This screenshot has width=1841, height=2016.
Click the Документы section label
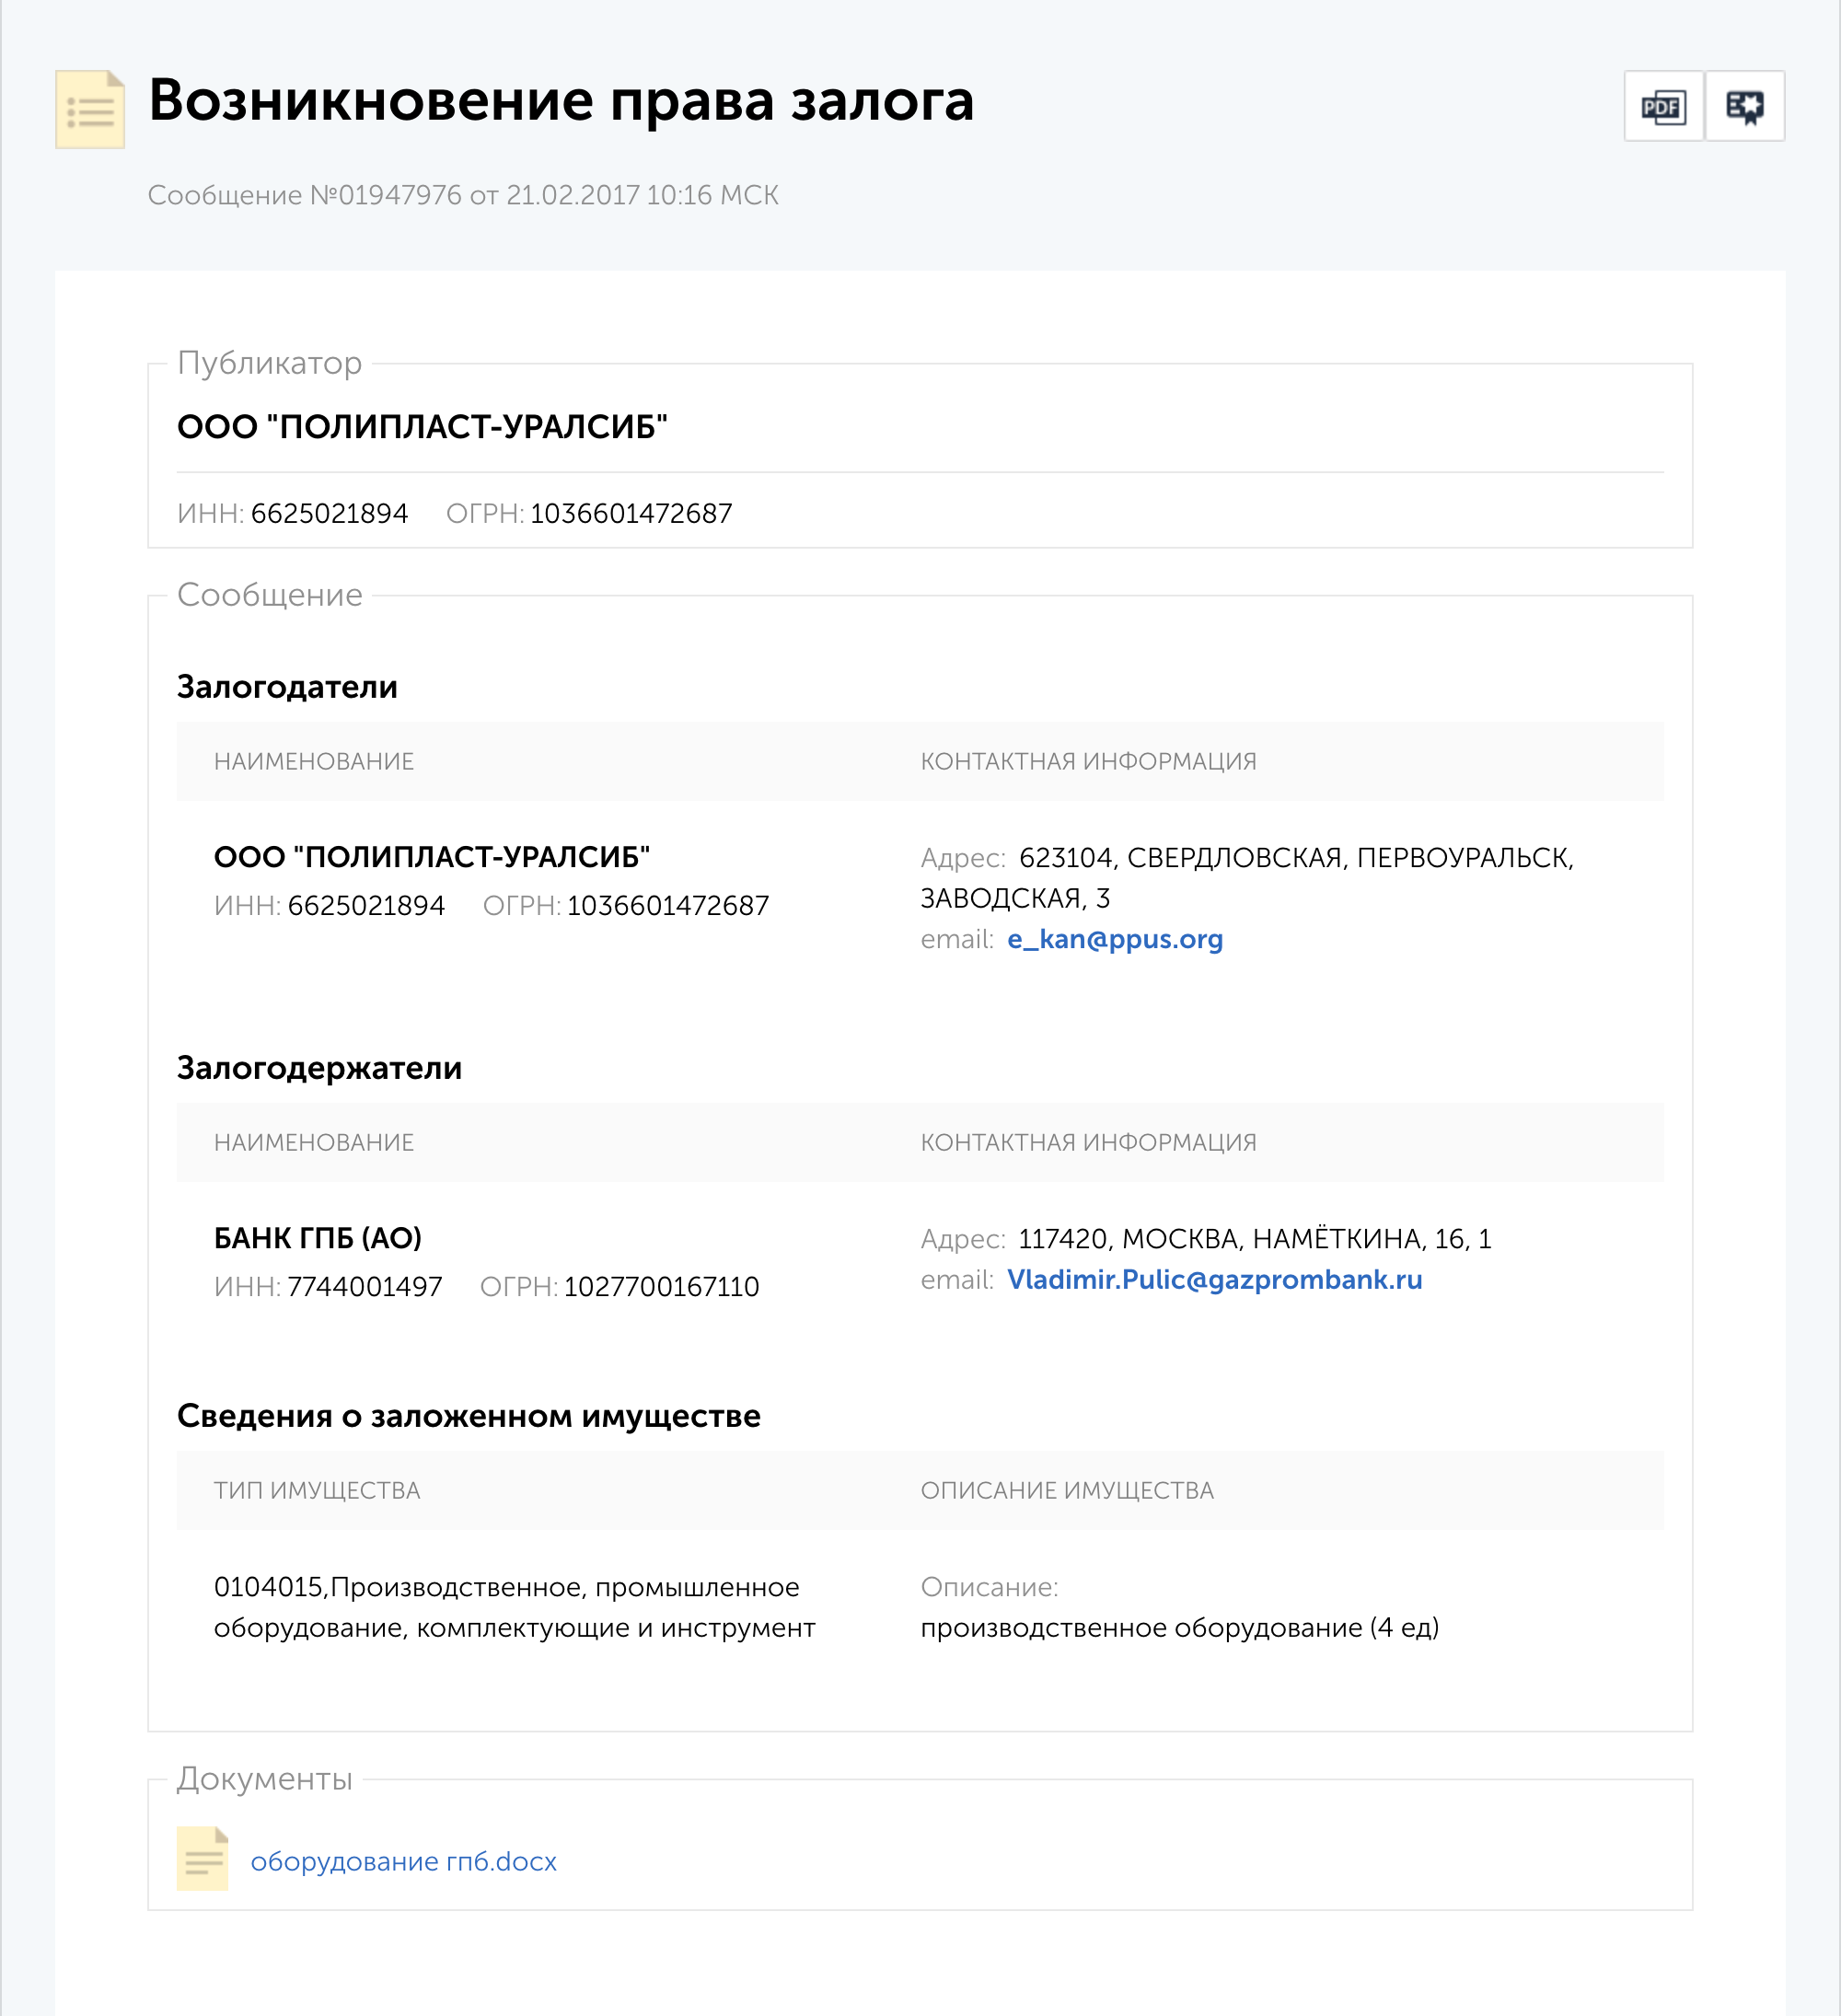[264, 1778]
